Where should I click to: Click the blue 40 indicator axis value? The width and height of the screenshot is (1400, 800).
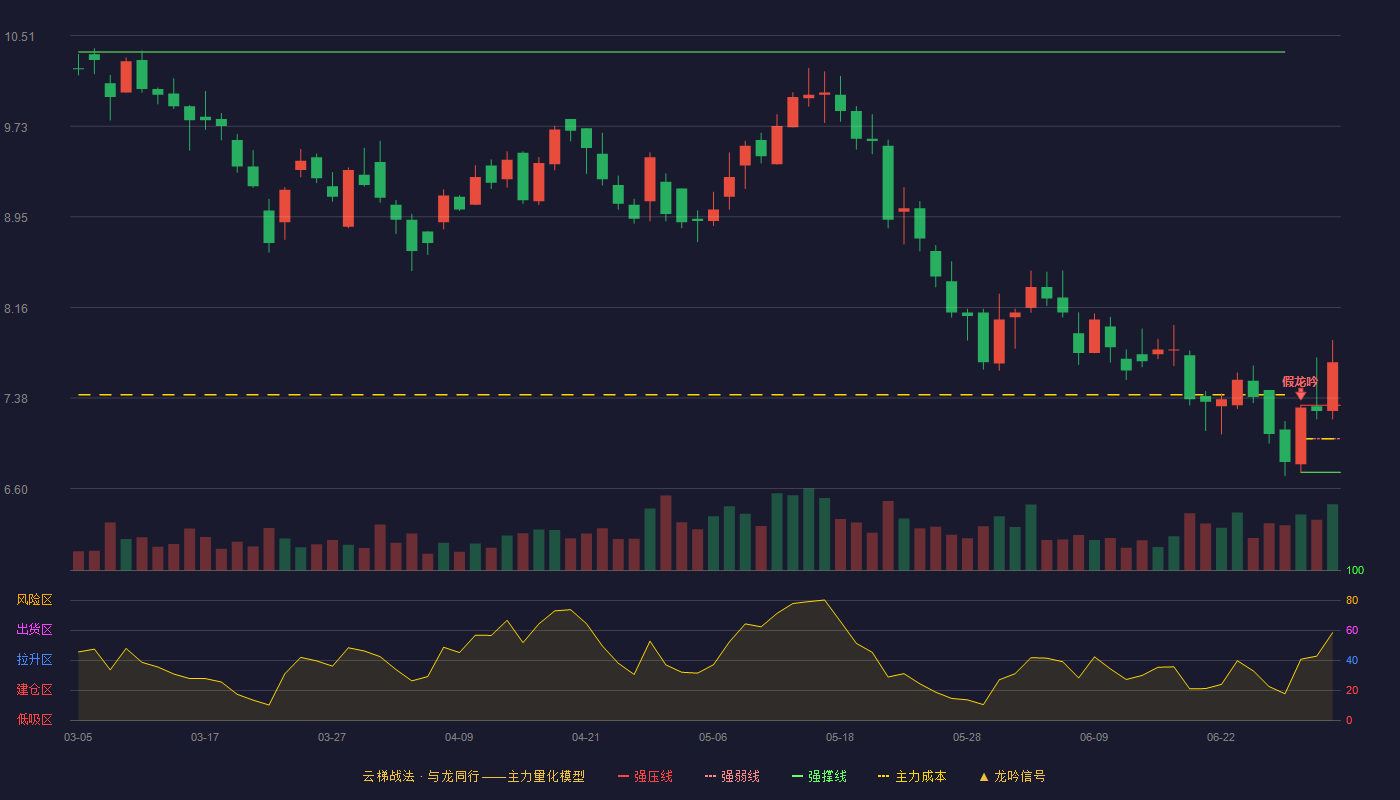(1352, 660)
